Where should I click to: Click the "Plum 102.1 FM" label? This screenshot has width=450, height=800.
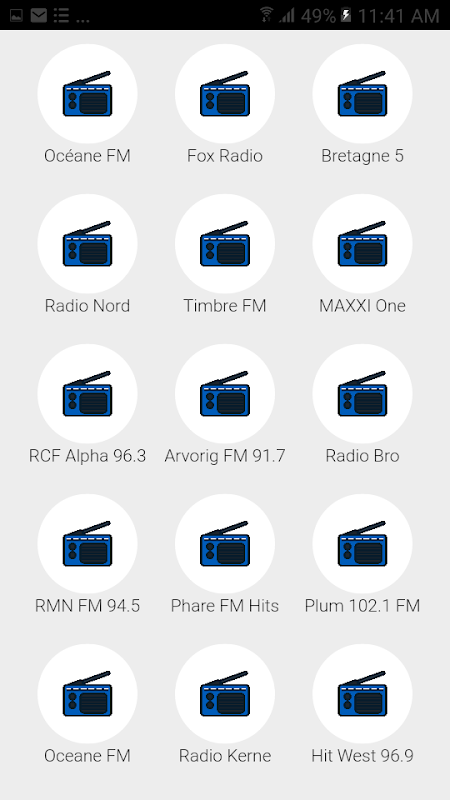(362, 606)
